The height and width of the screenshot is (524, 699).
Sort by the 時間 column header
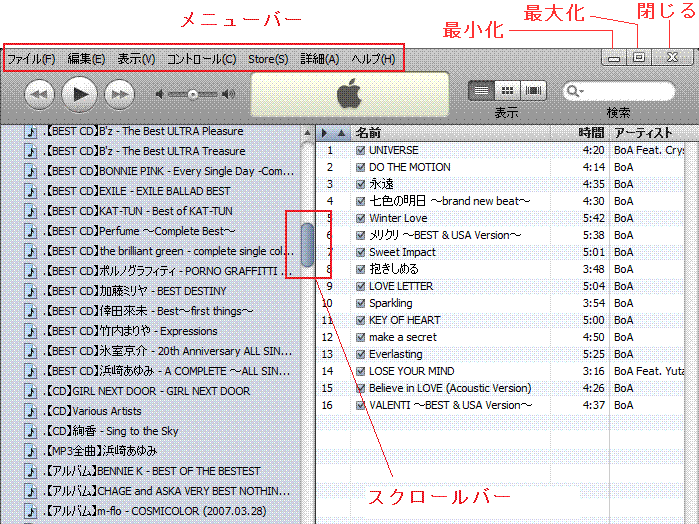(x=580, y=132)
